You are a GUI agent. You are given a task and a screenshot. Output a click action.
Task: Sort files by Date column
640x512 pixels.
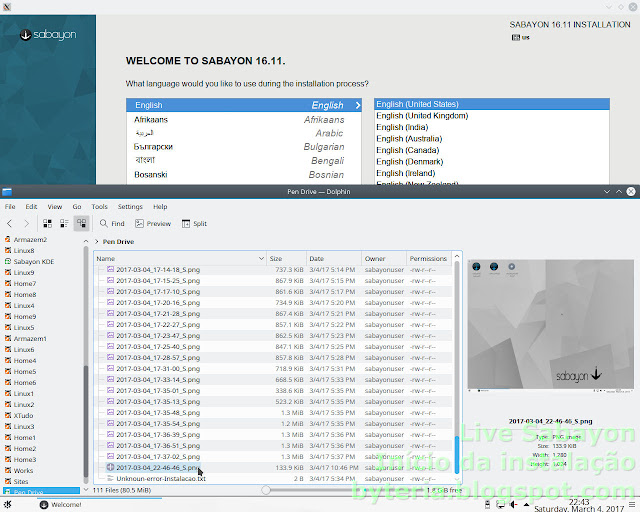click(334, 258)
